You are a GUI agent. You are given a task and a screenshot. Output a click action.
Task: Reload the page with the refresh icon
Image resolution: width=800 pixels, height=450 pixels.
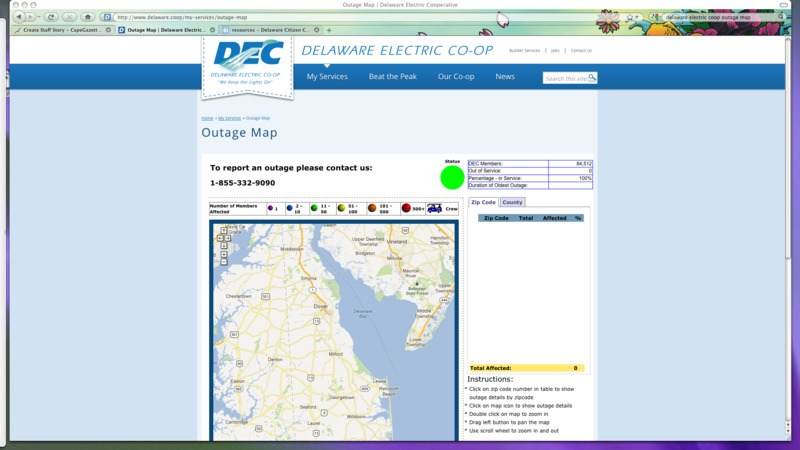[x=51, y=17]
